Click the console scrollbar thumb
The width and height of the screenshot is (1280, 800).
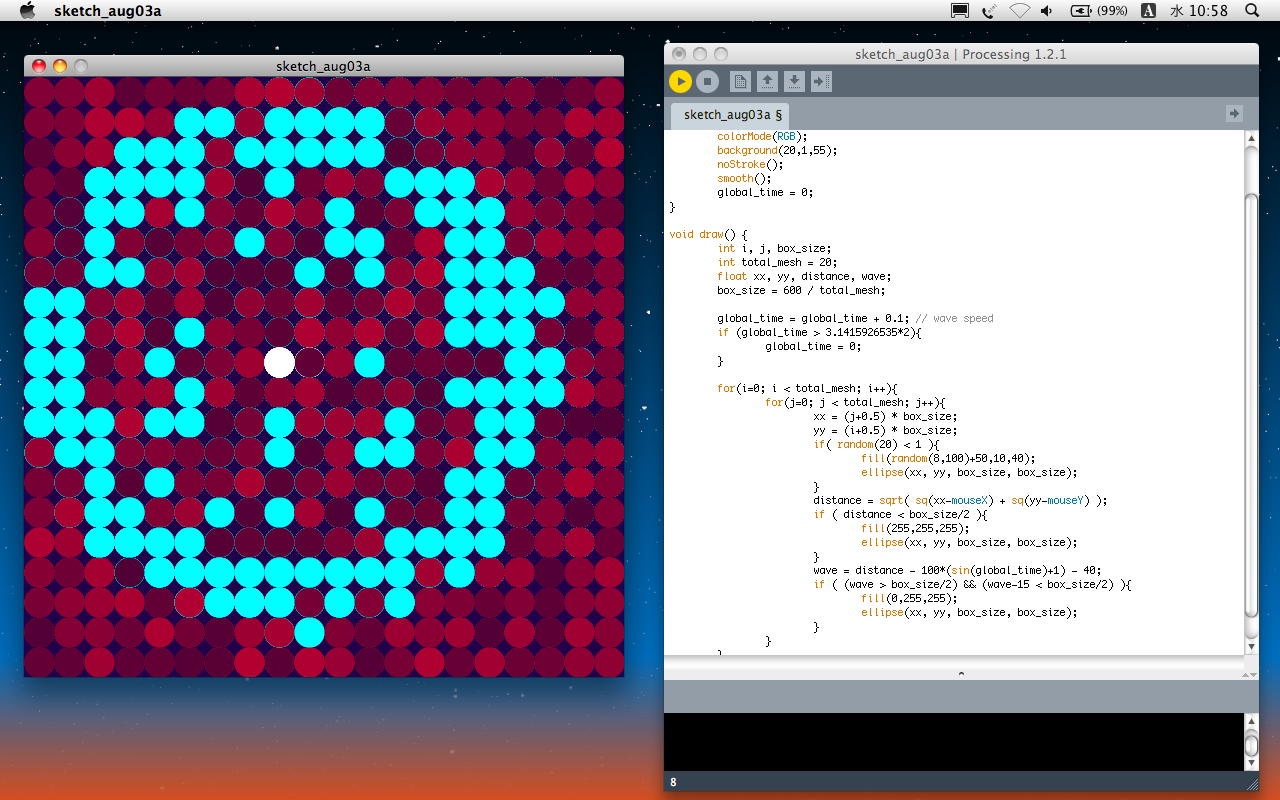coord(1251,745)
